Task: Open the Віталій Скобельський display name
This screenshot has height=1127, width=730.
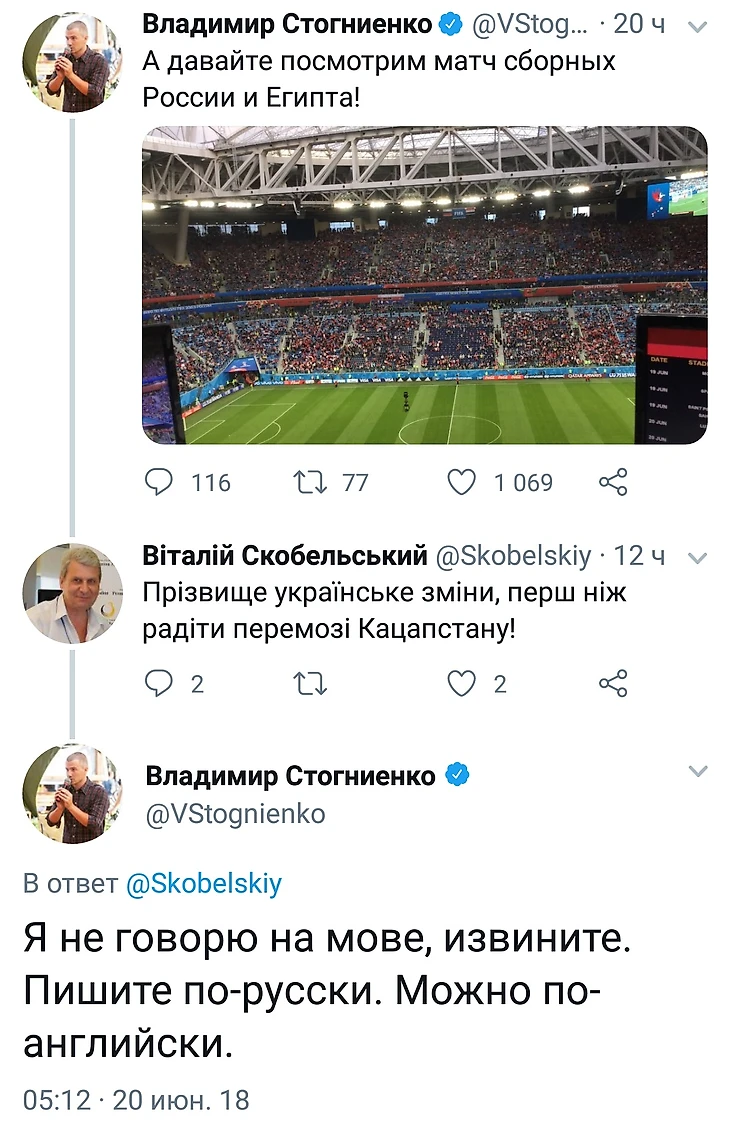Action: click(286, 555)
